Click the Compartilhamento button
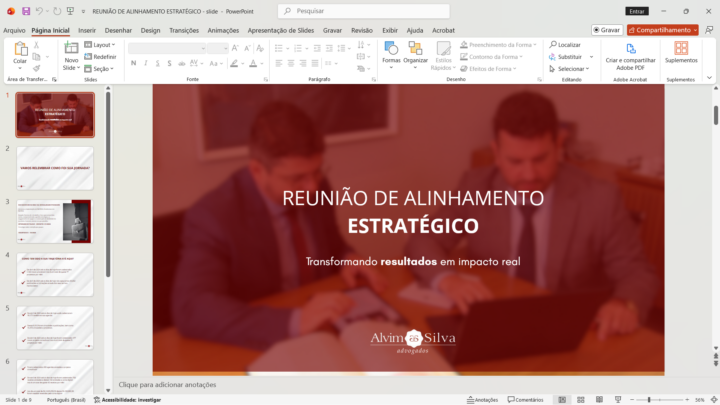720x405 pixels. (662, 30)
